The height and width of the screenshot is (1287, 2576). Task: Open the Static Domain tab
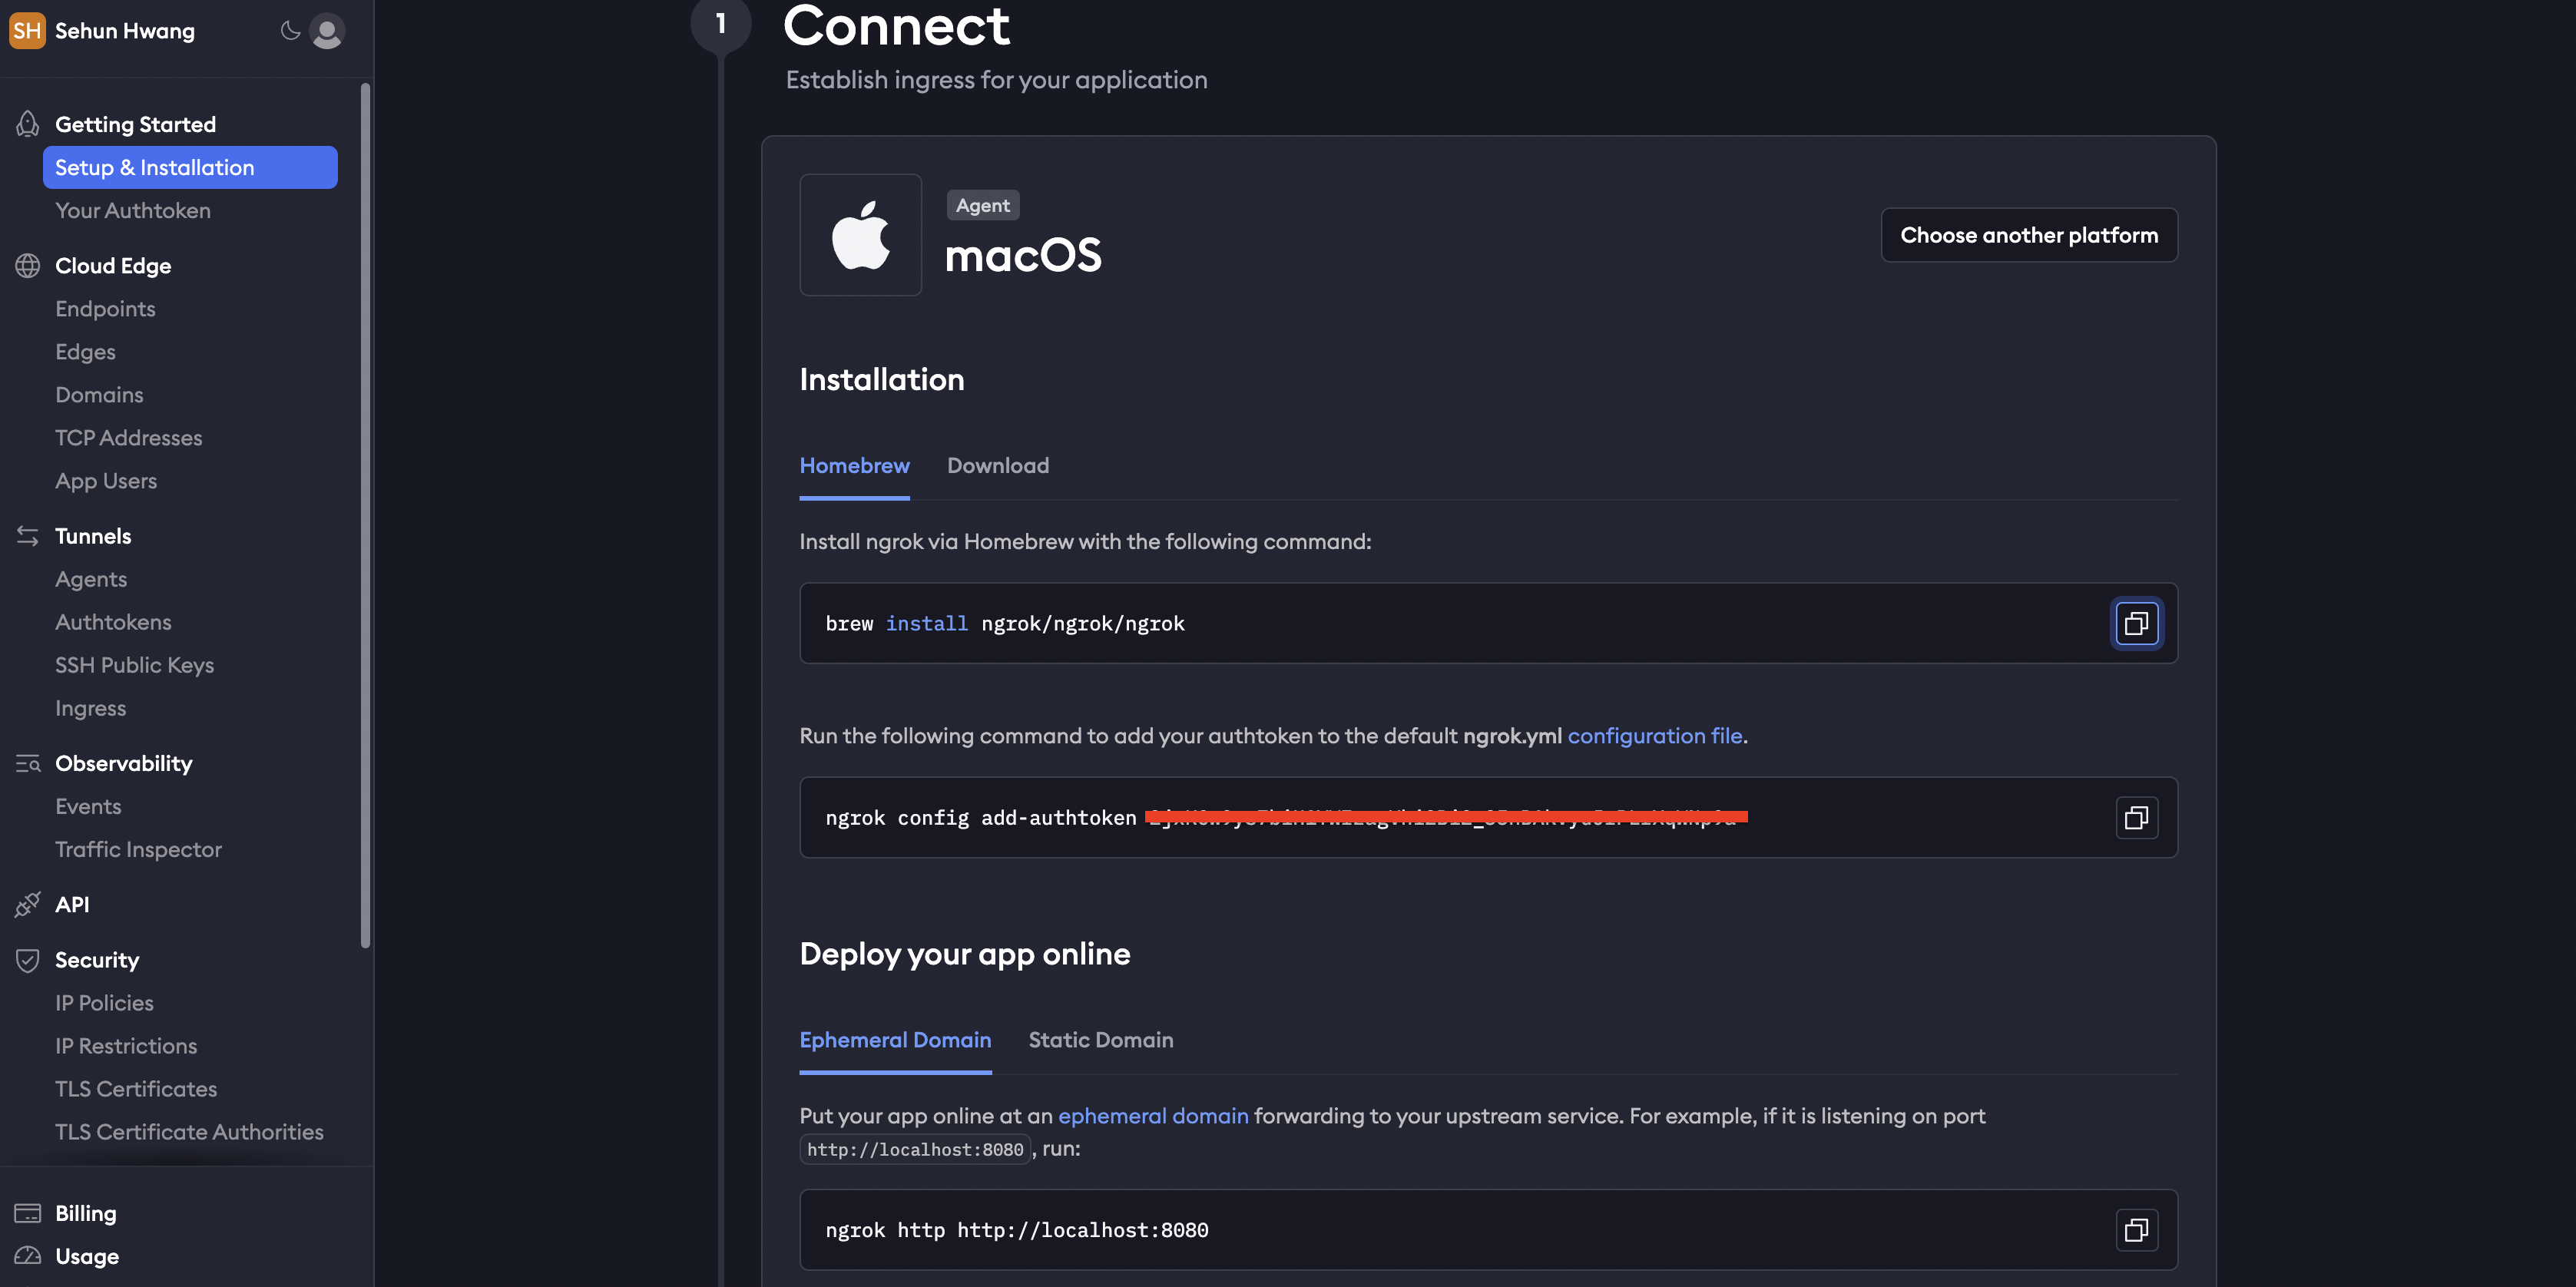(x=1100, y=1040)
